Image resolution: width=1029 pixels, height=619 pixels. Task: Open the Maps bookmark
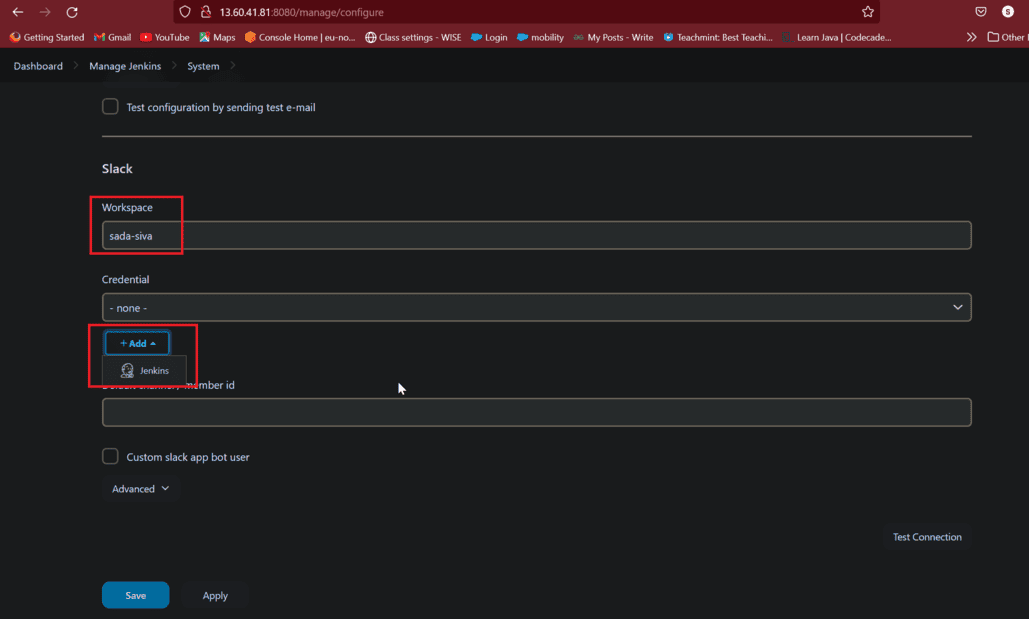click(x=217, y=37)
